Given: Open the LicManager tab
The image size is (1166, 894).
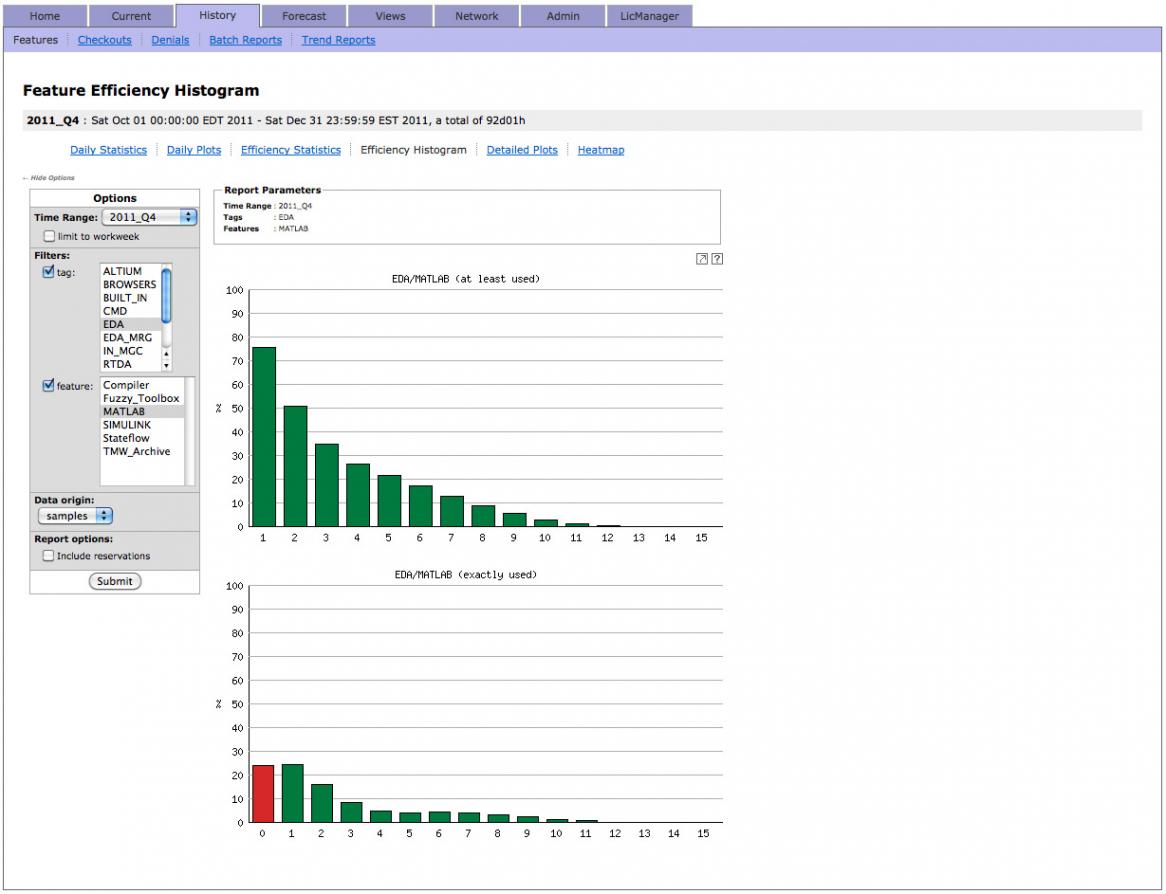Looking at the screenshot, I should (649, 16).
